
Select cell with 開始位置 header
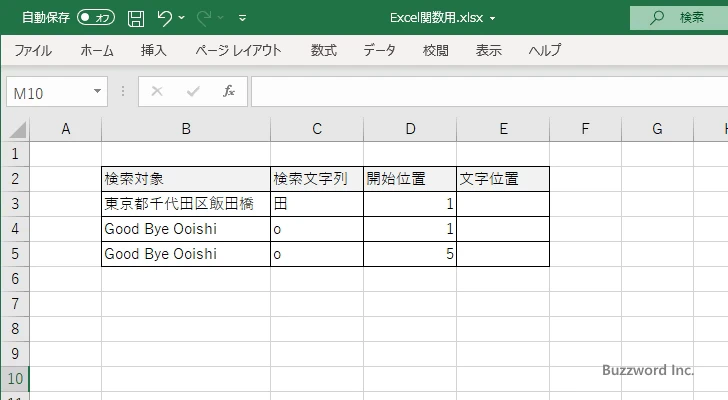(x=410, y=179)
